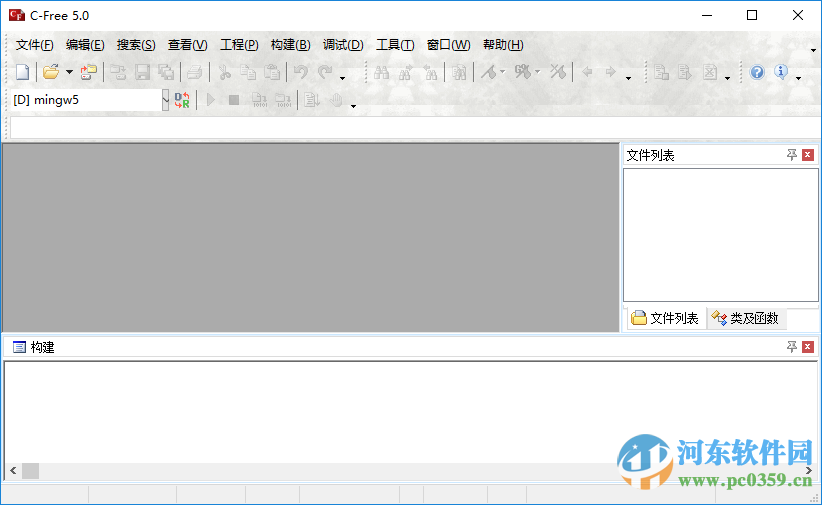Viewport: 822px width, 505px height.
Task: Open the 编辑(E) menu
Action: coord(85,45)
